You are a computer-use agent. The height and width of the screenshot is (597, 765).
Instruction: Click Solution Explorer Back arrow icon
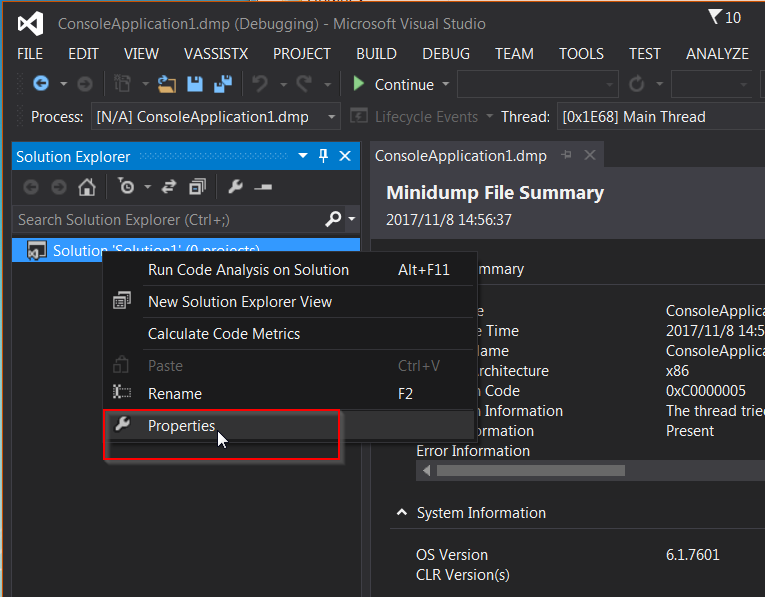point(31,187)
